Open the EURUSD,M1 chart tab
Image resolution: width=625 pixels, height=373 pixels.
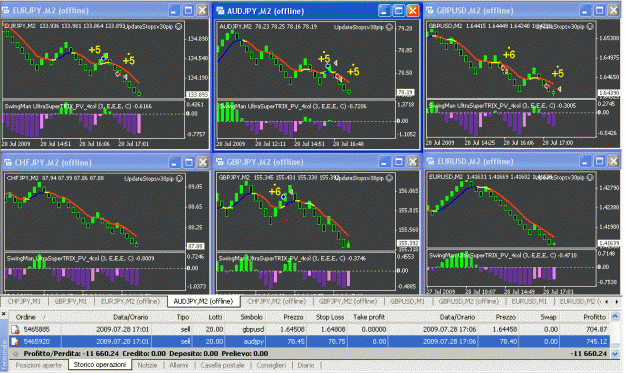[x=529, y=301]
